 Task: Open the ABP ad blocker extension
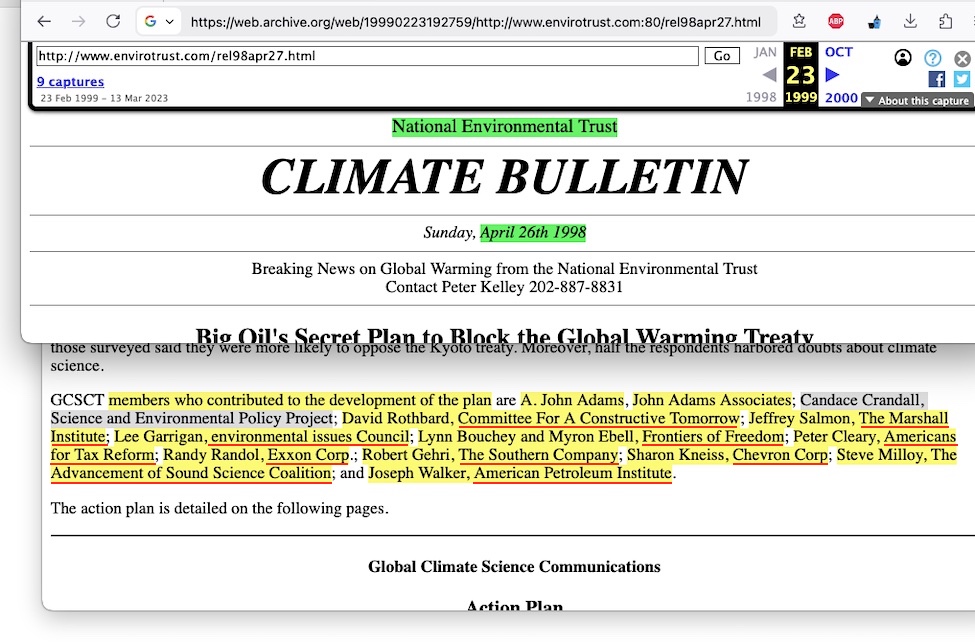click(836, 21)
